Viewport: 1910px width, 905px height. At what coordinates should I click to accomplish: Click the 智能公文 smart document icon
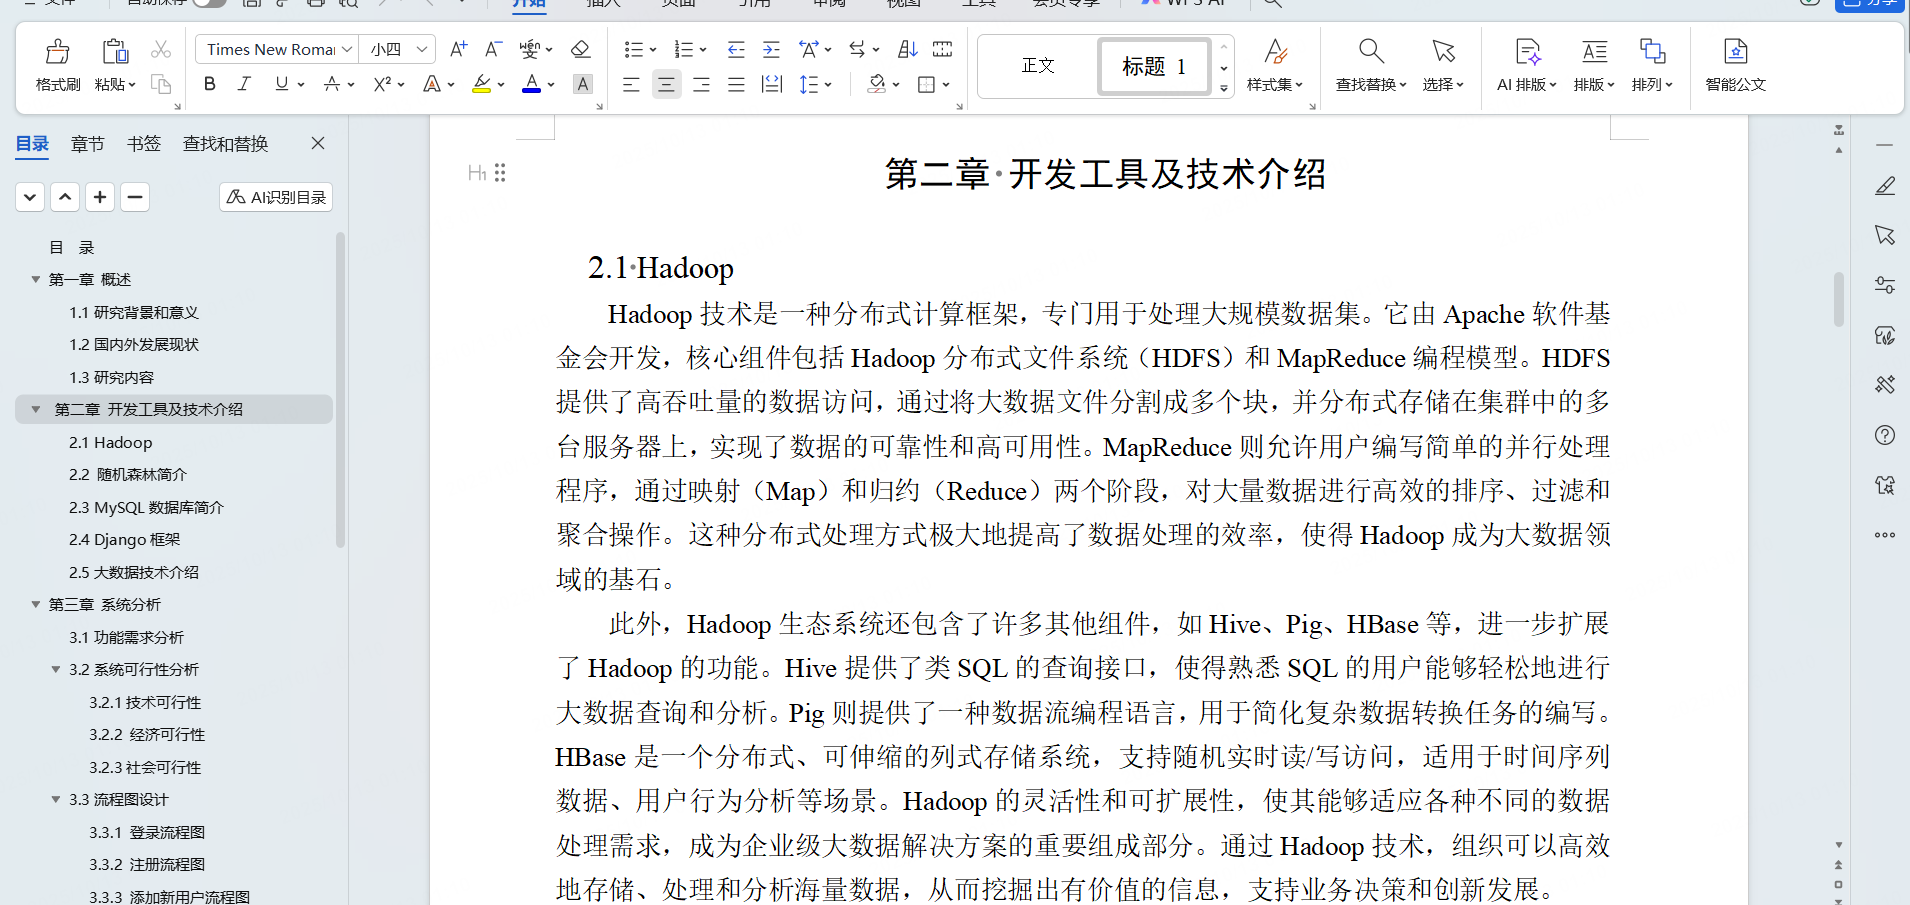pyautogui.click(x=1735, y=63)
